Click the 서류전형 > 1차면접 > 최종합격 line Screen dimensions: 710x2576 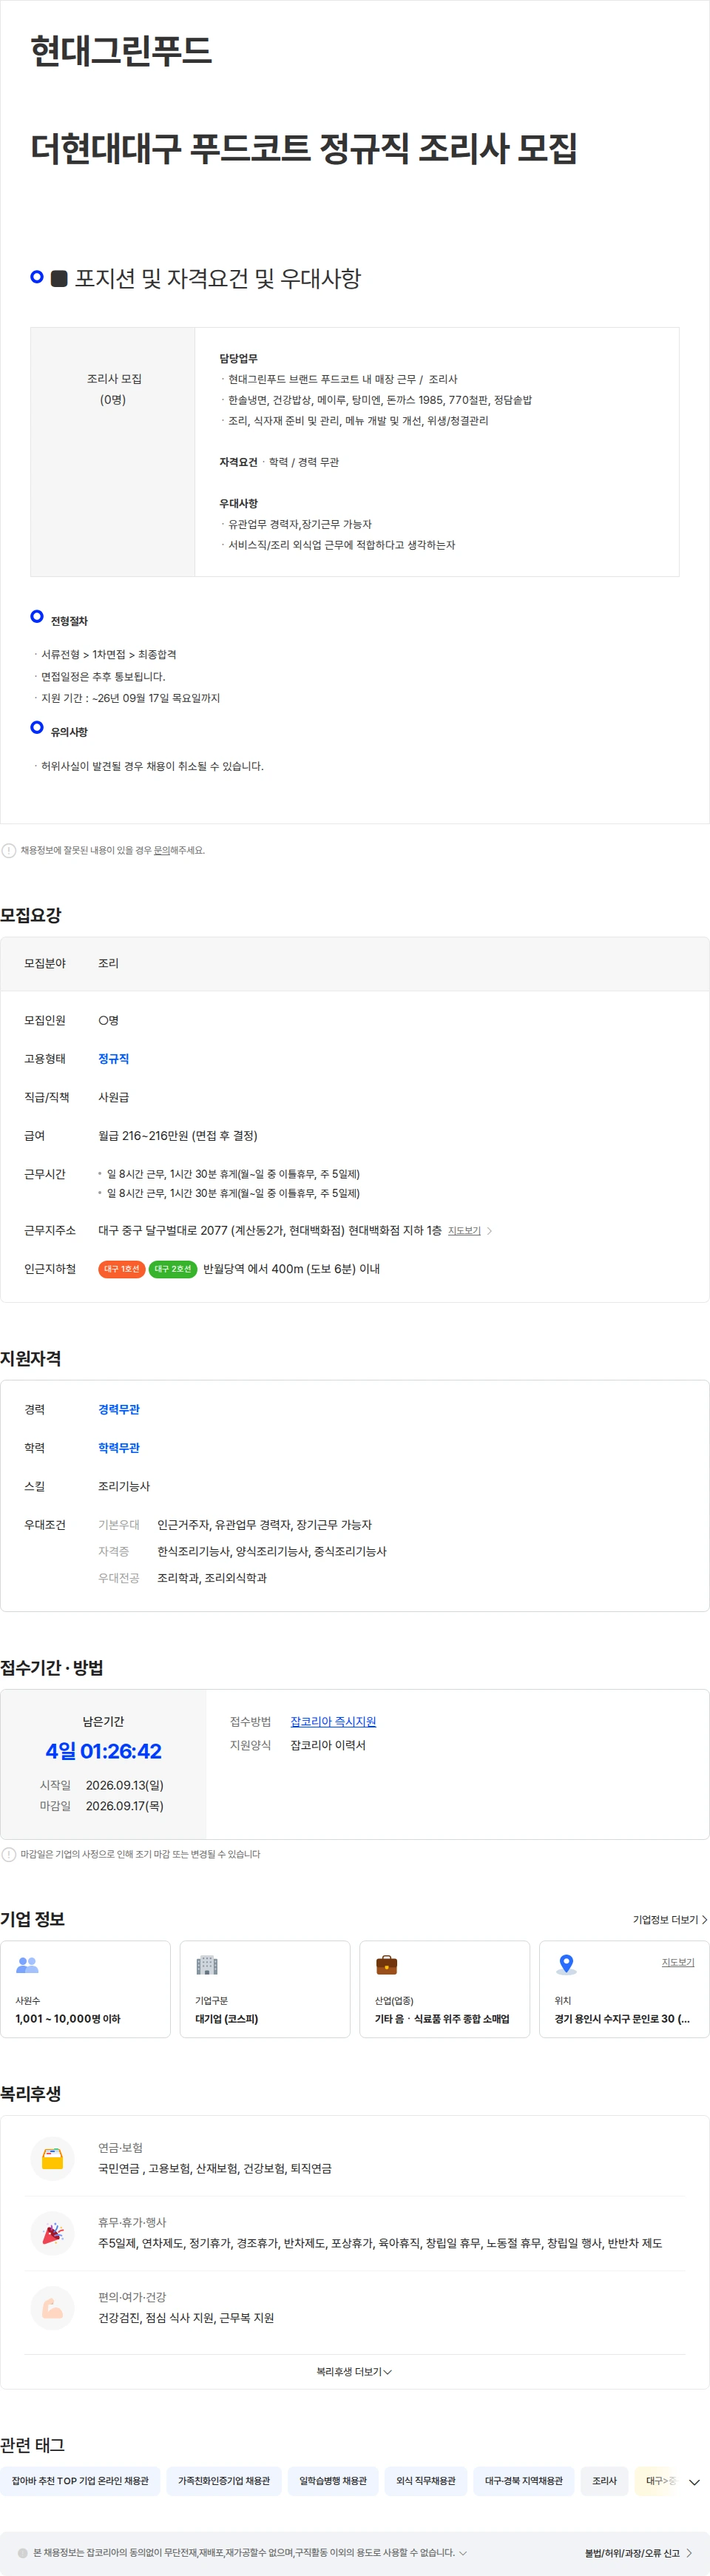(x=109, y=655)
